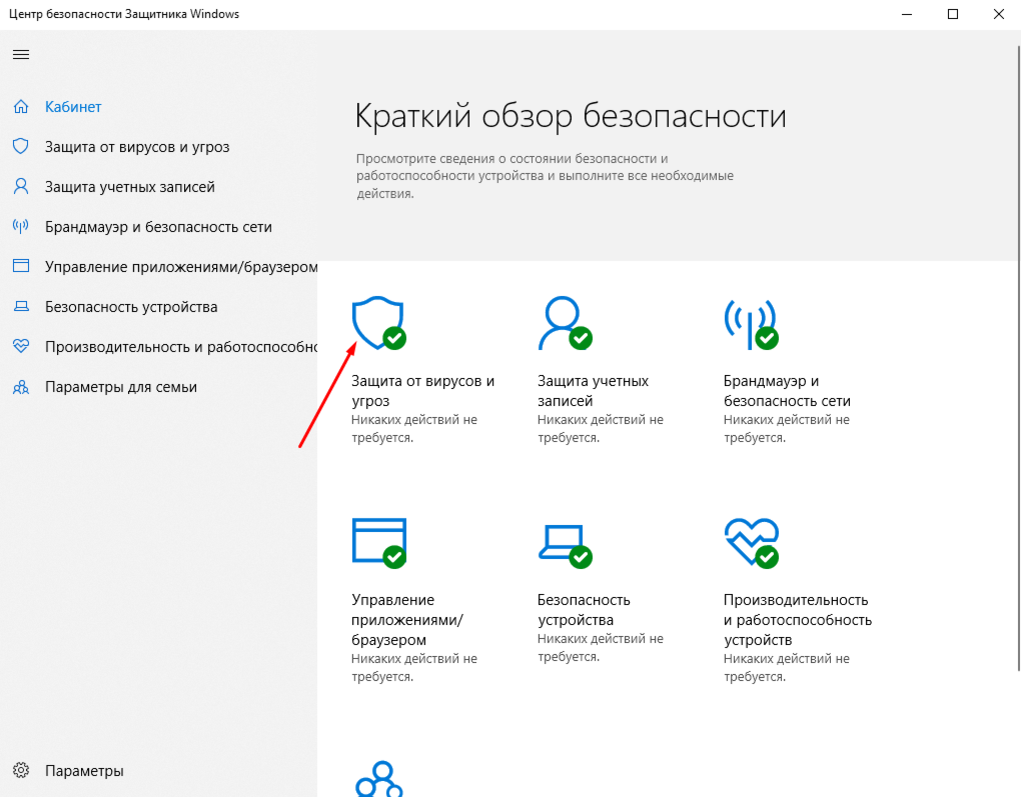
Task: Select Брандмауэр и безопасность сети in sidebar
Action: pyautogui.click(x=158, y=227)
